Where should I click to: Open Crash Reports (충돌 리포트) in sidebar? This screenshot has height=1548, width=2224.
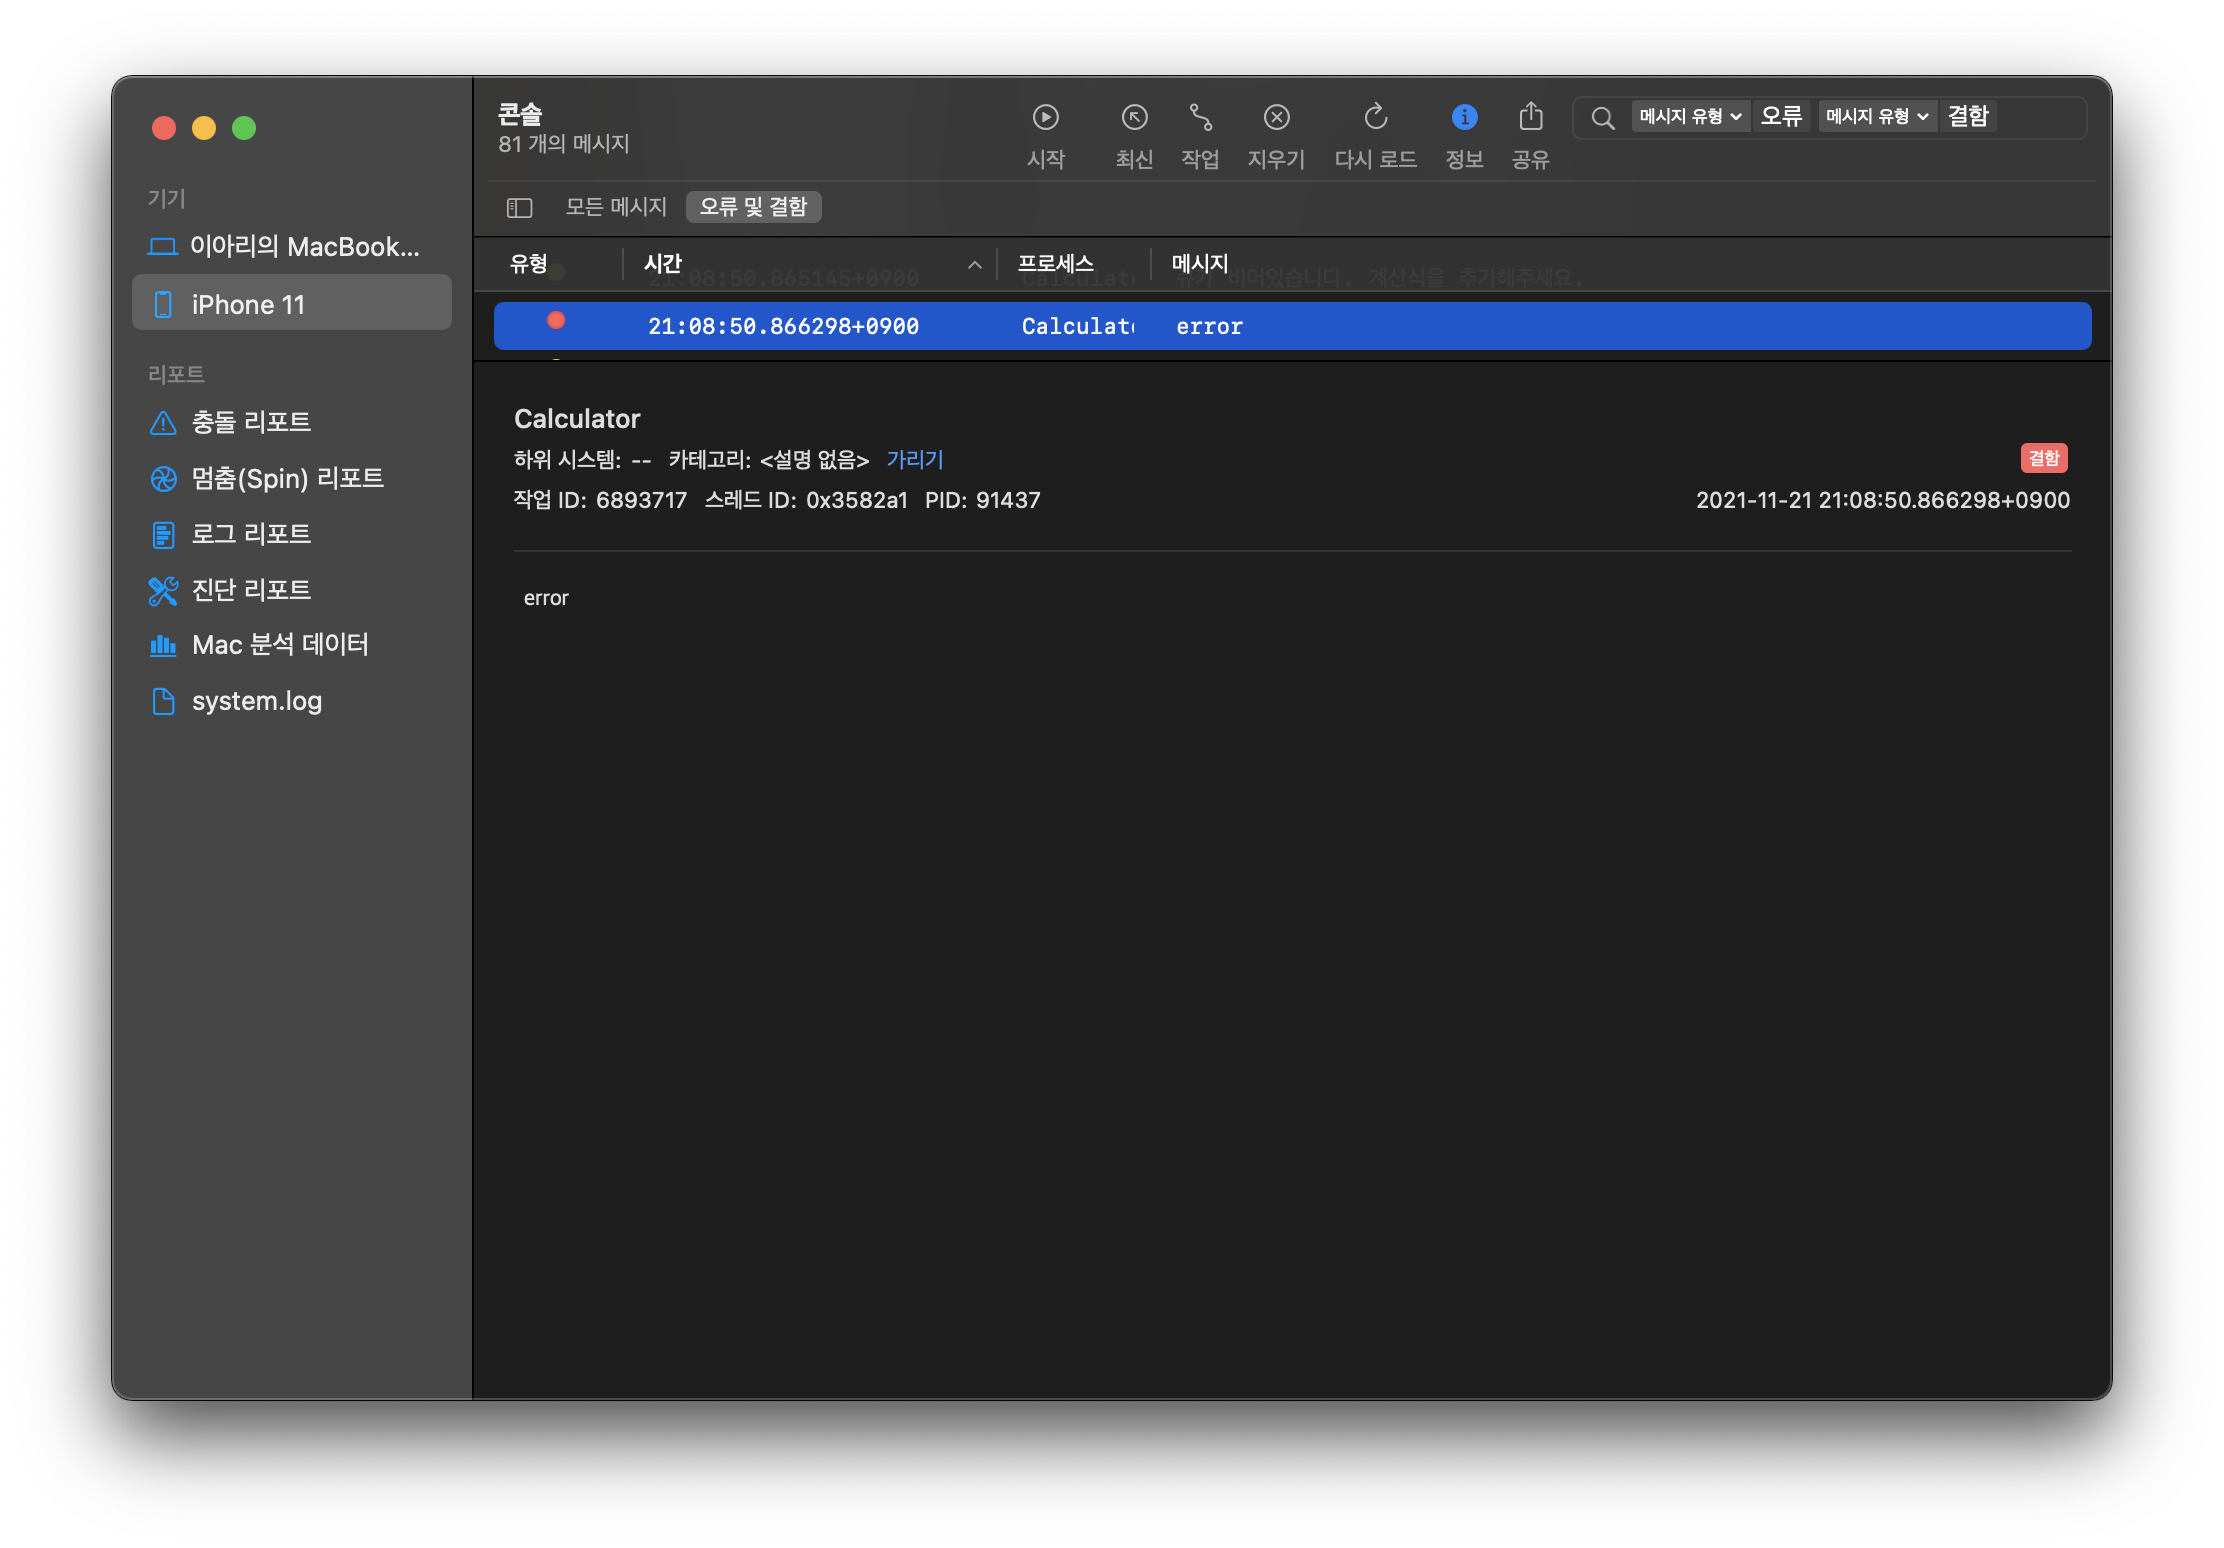[x=250, y=423]
